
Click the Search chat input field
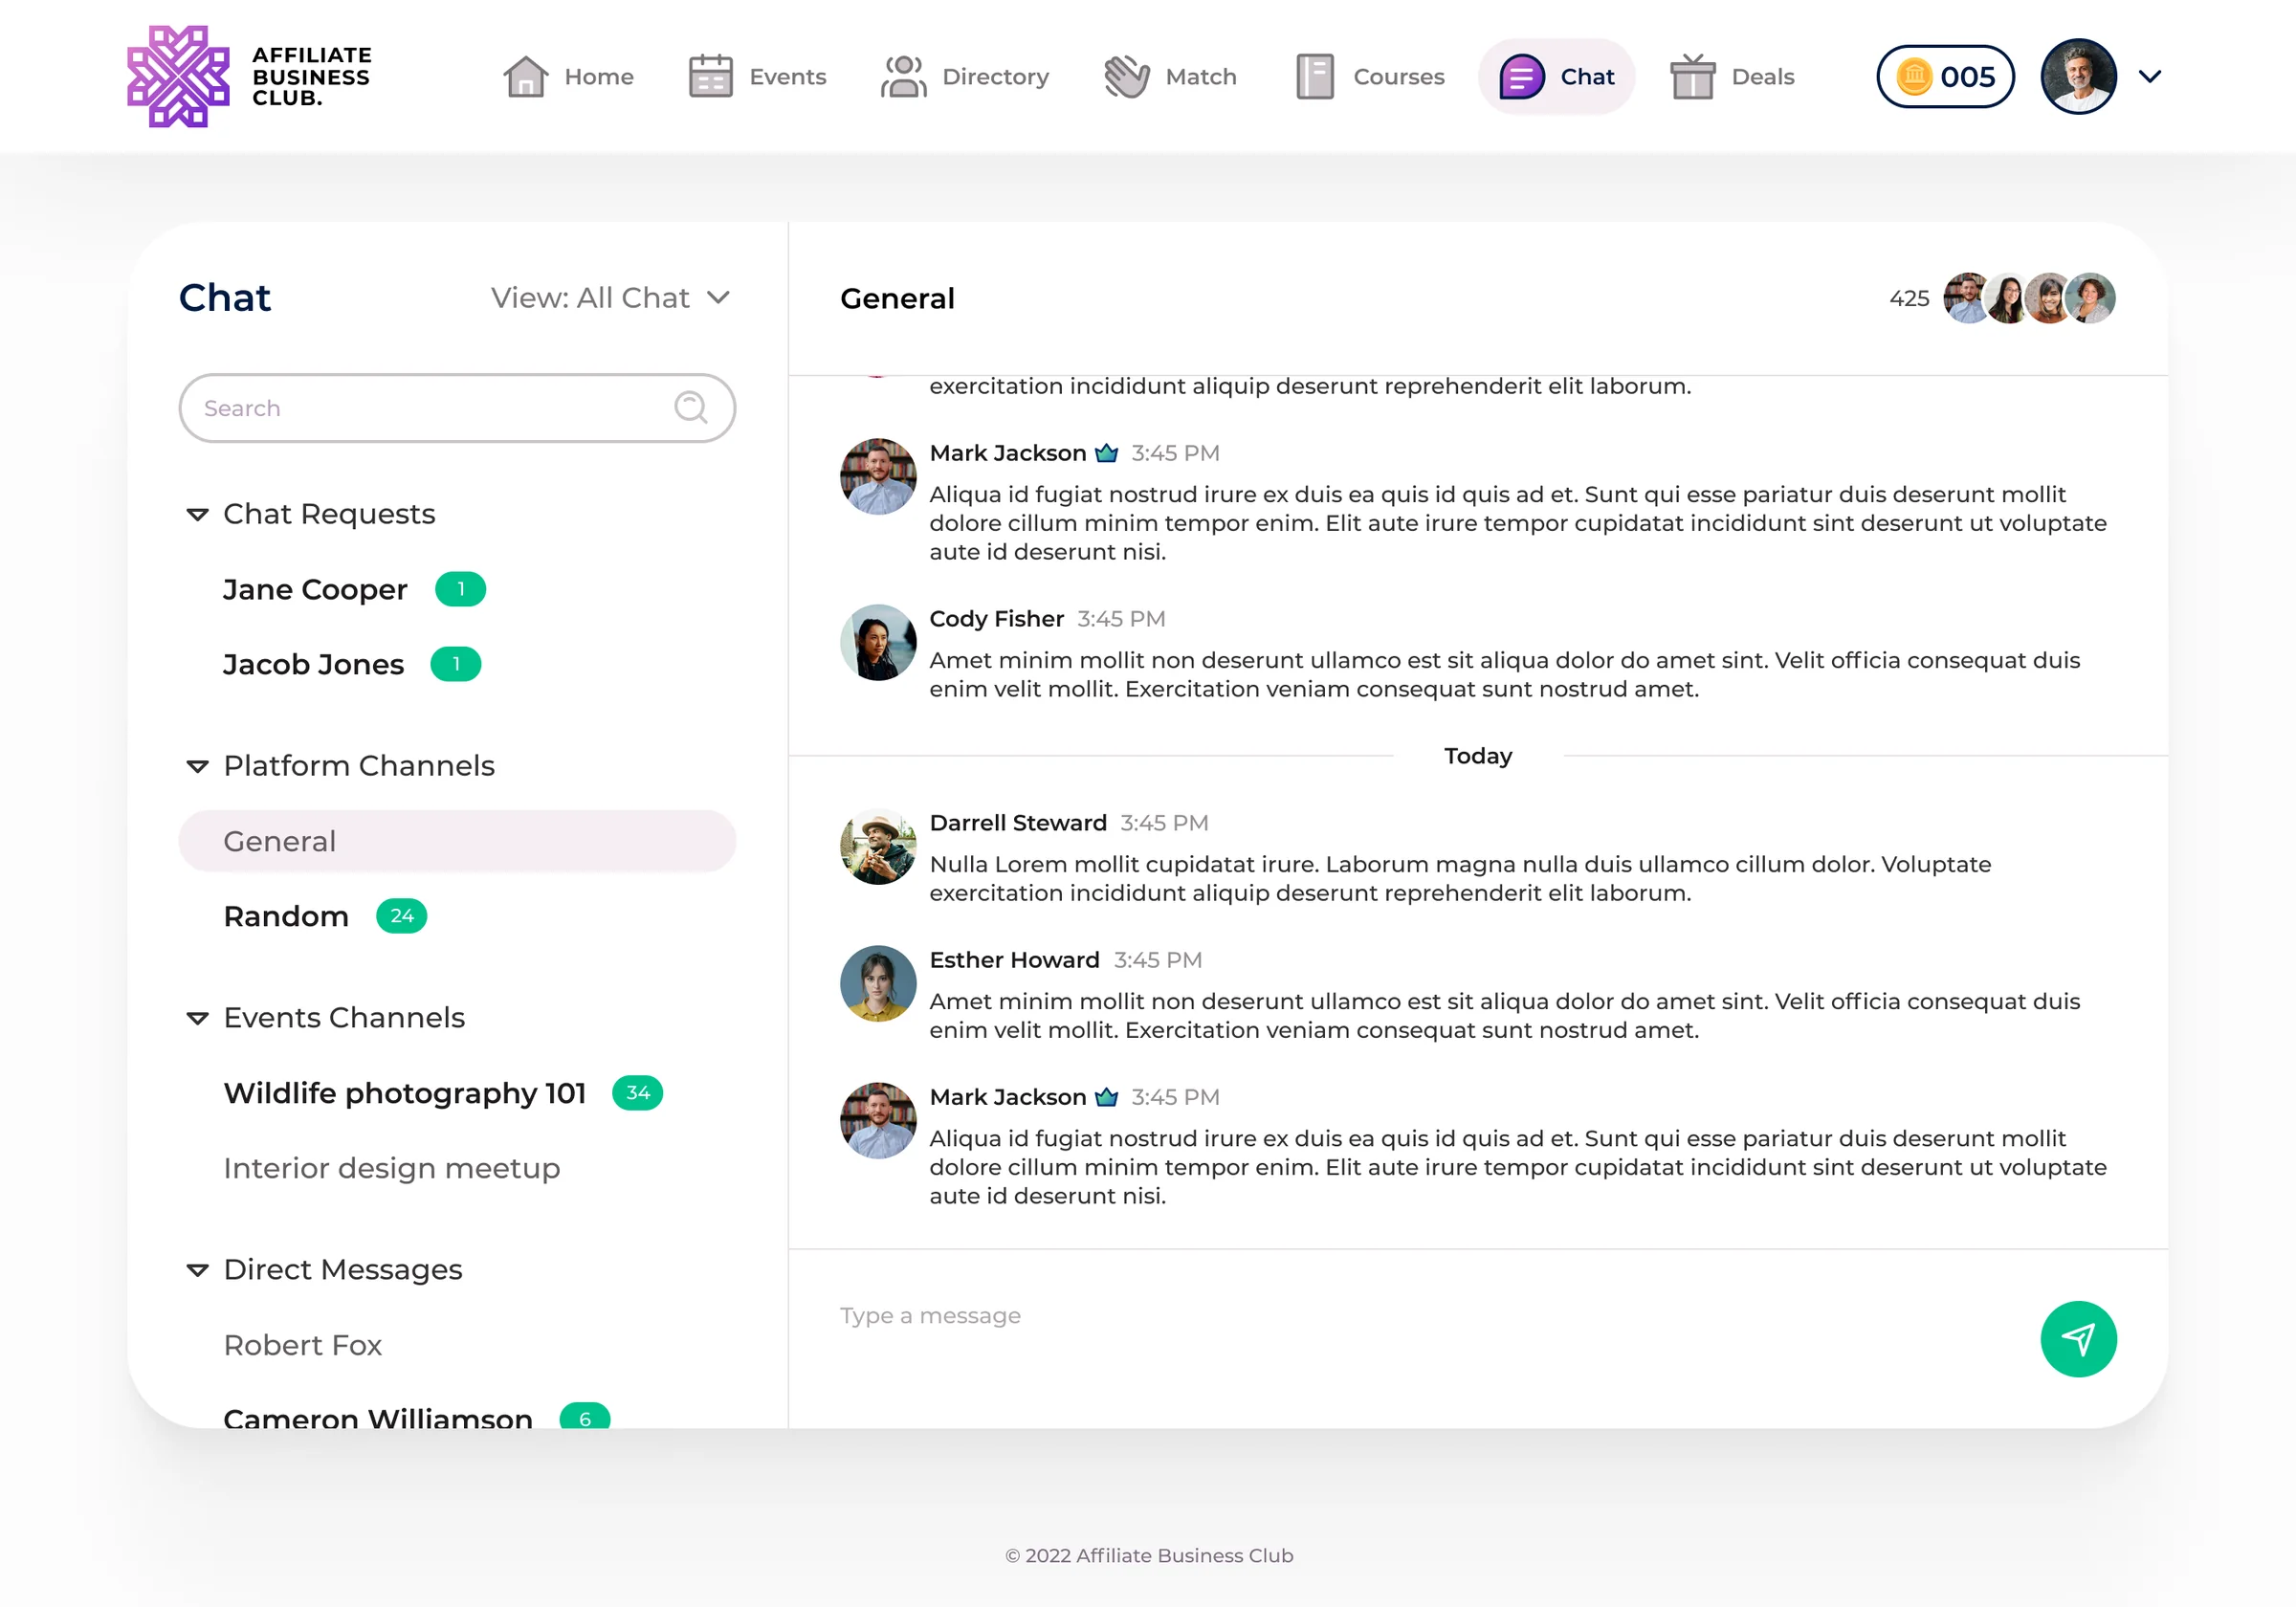(x=457, y=407)
